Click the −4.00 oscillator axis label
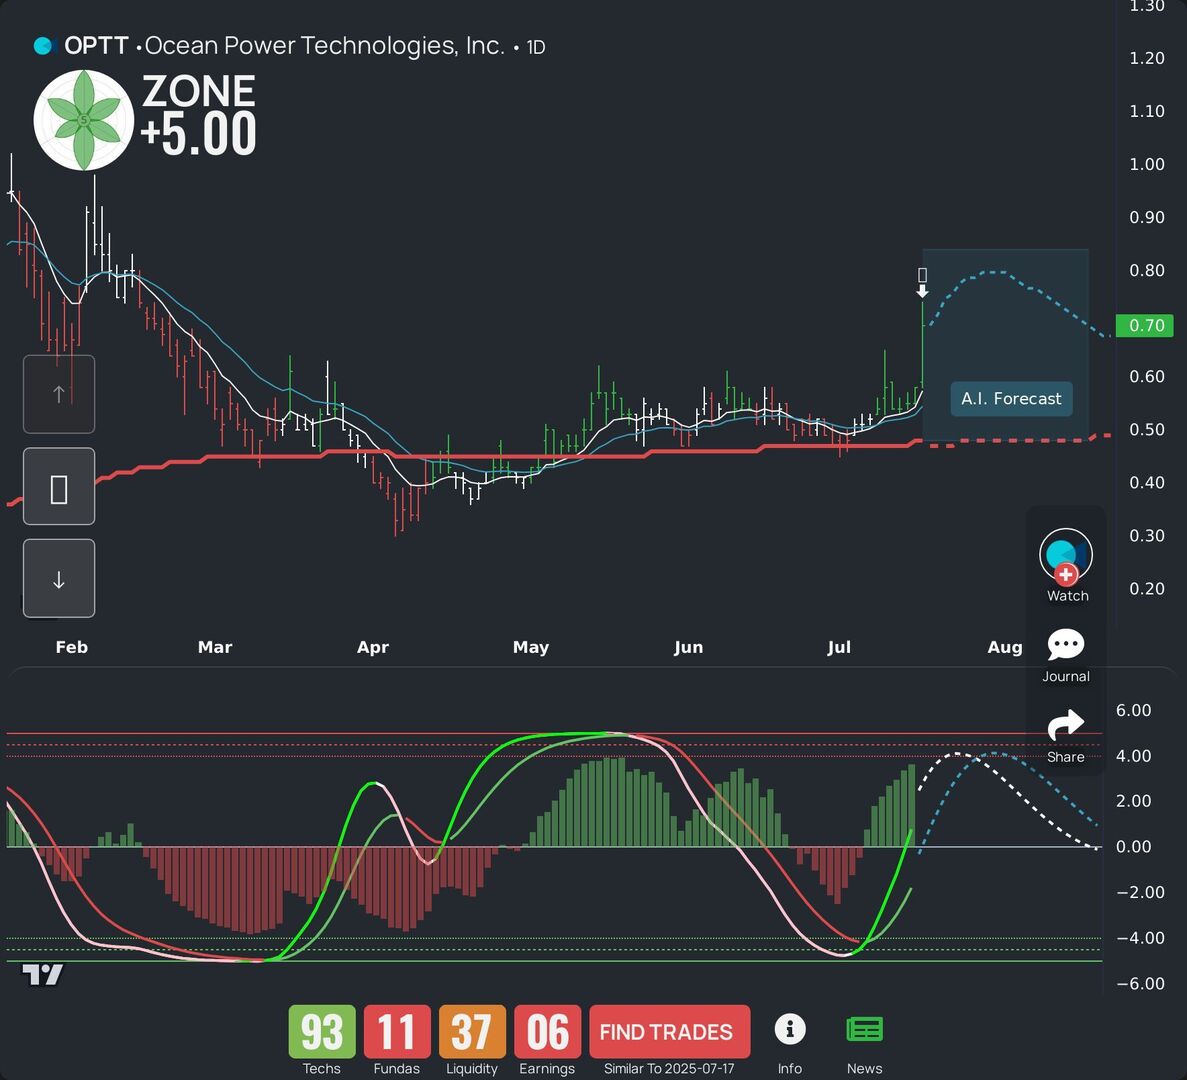The height and width of the screenshot is (1080, 1187). [1140, 938]
